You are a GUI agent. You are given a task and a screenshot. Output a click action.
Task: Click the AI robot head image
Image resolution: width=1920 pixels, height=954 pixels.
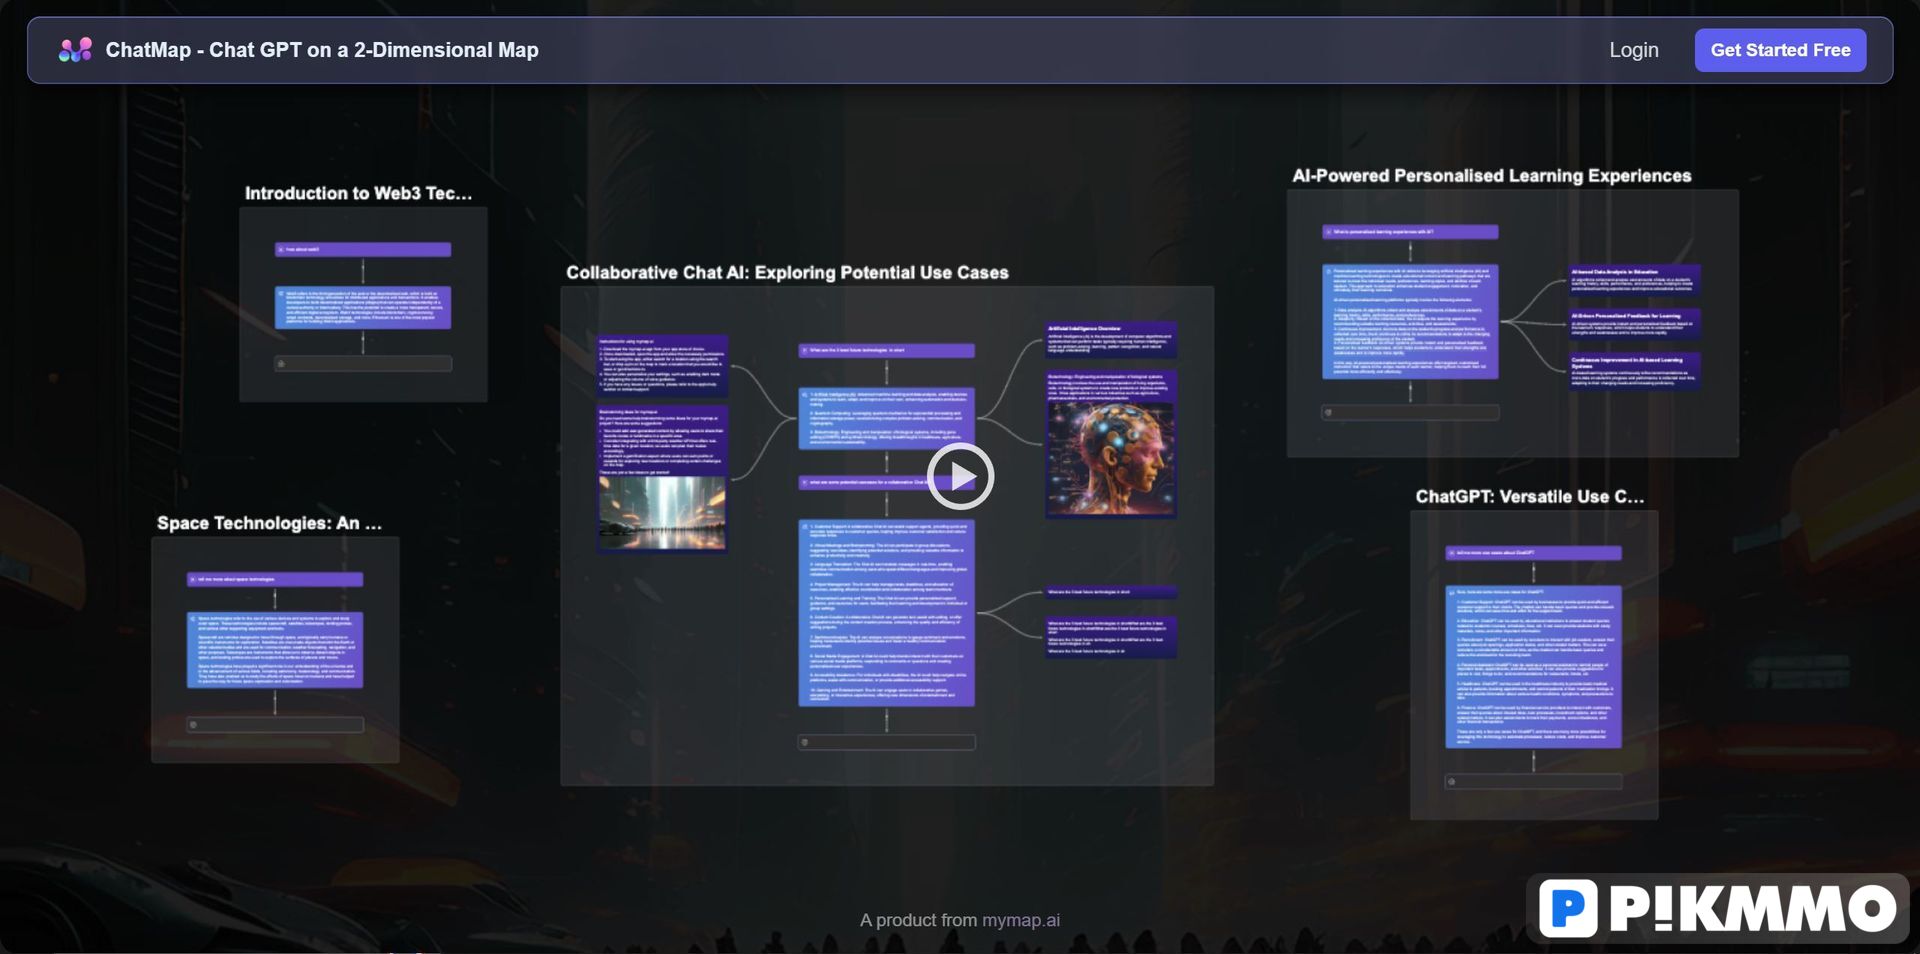[1110, 457]
